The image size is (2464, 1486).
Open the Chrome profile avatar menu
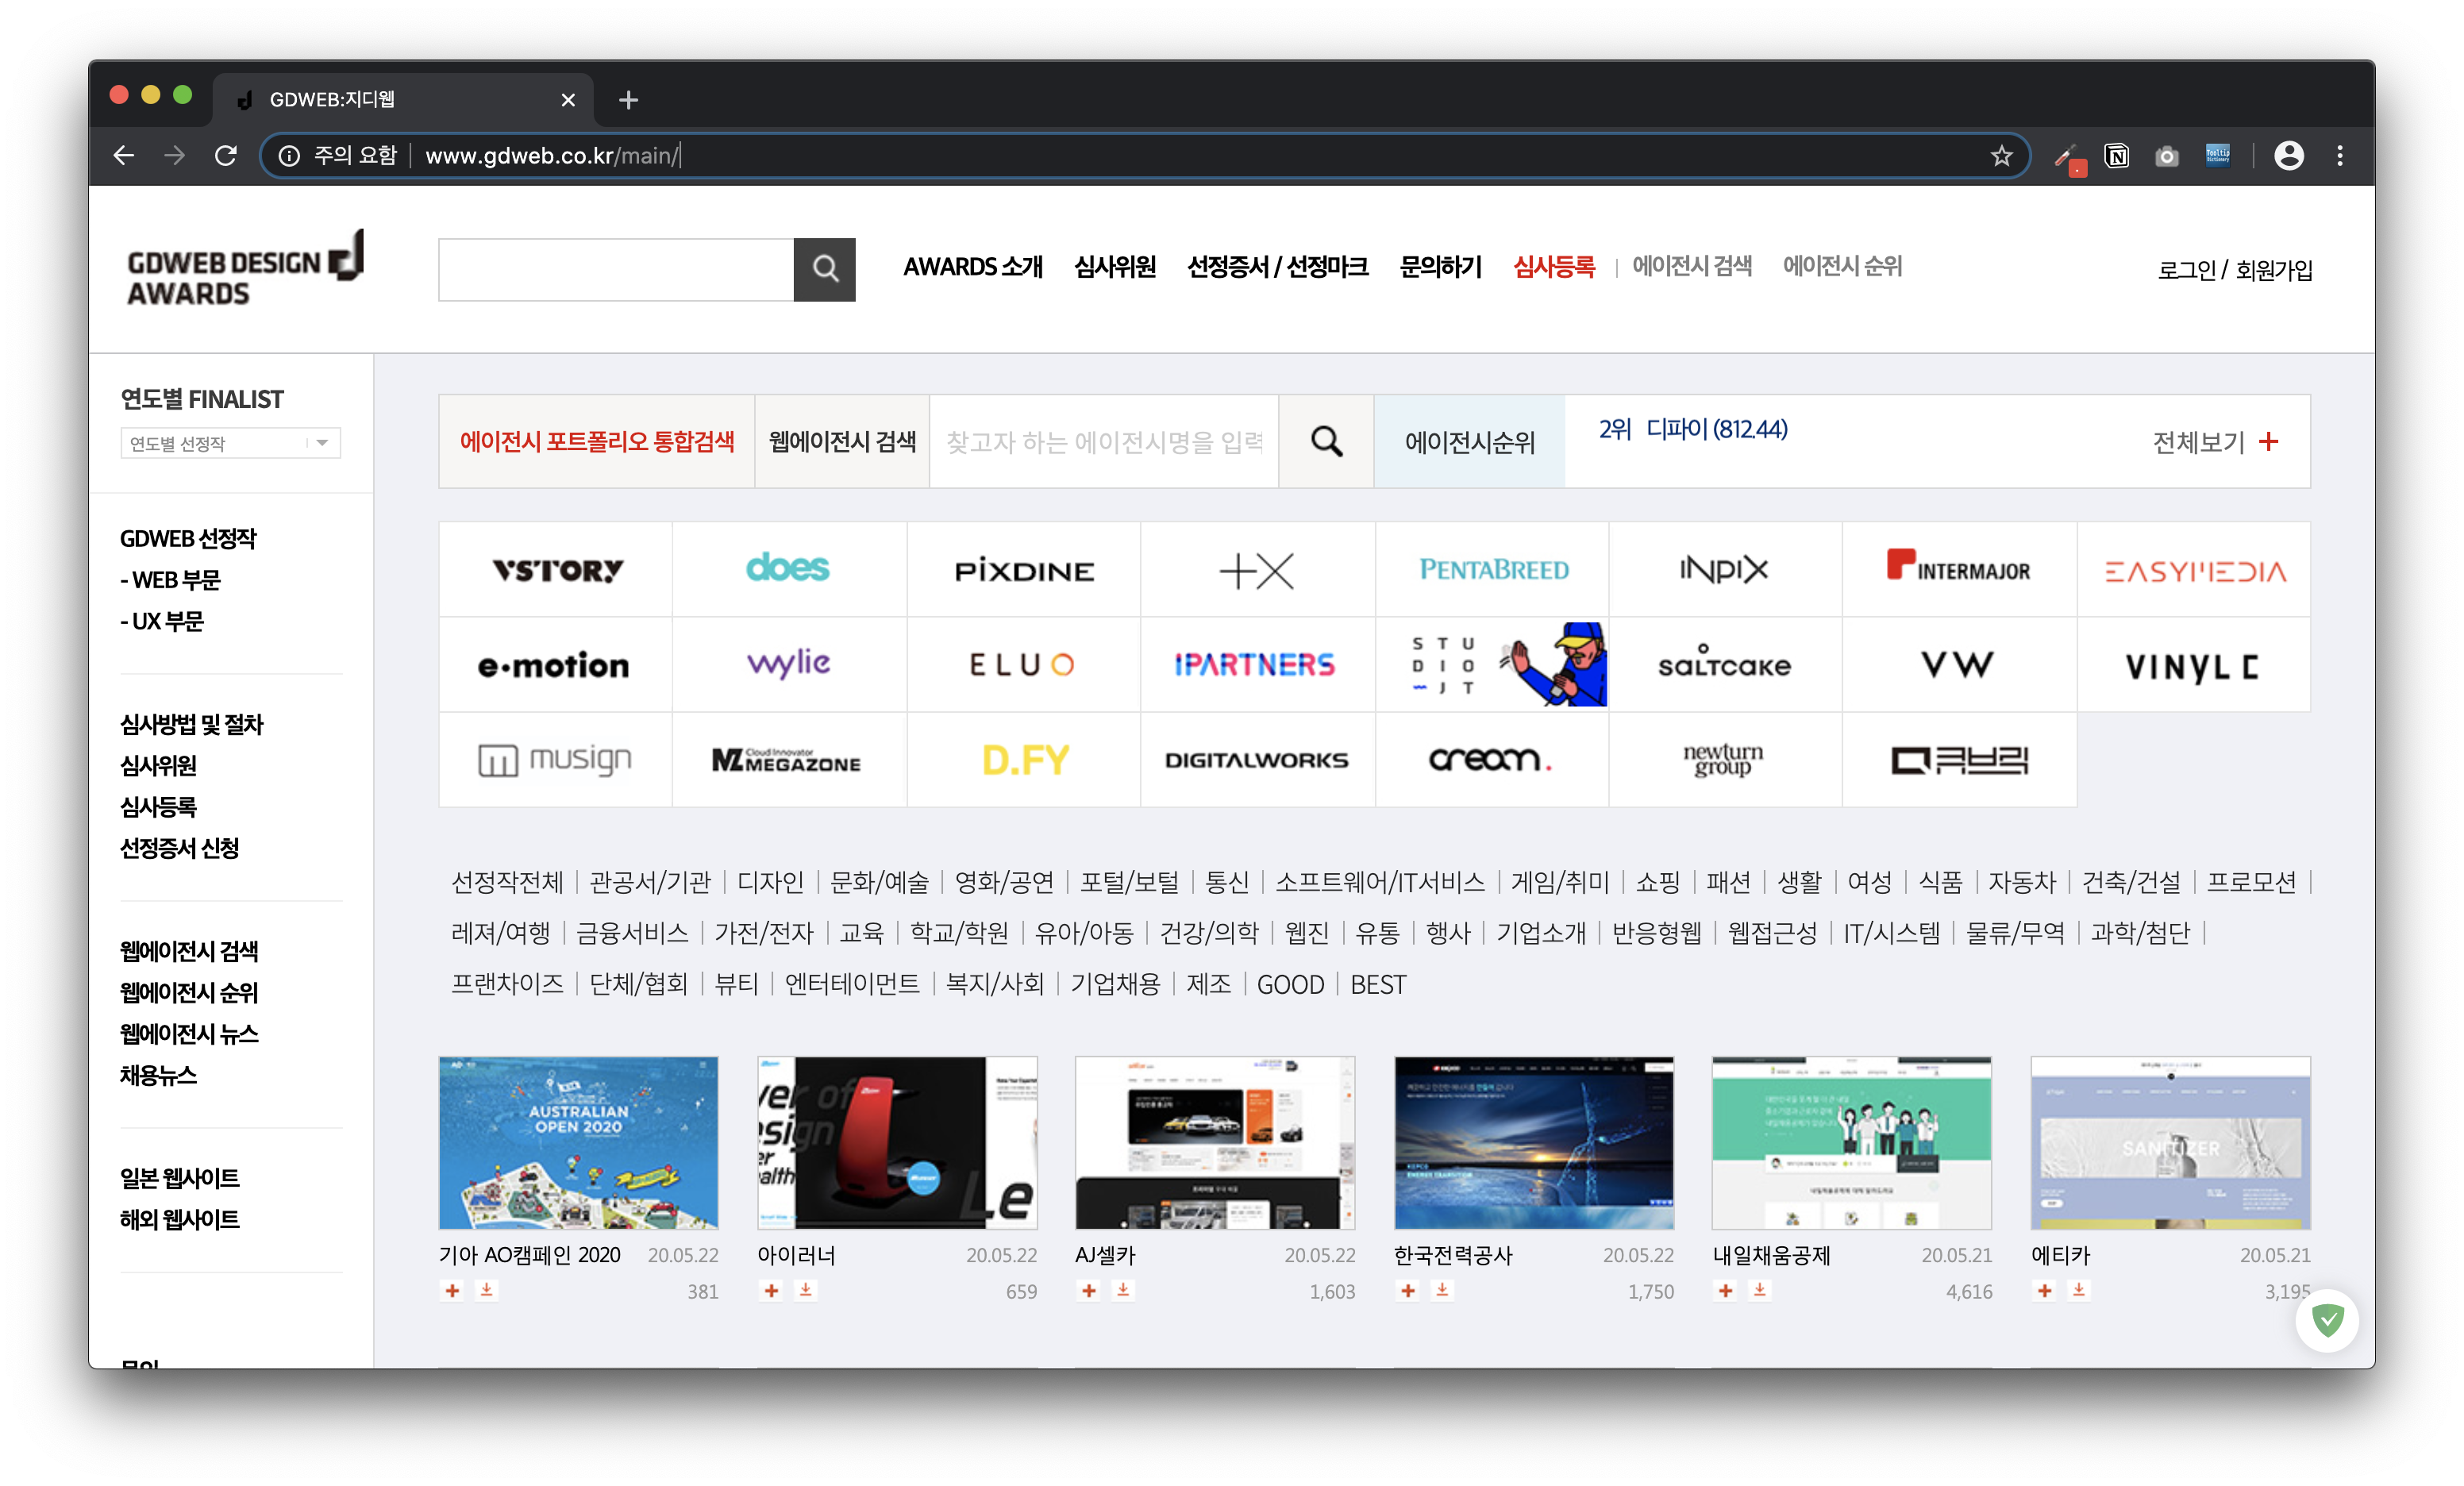(x=2288, y=156)
